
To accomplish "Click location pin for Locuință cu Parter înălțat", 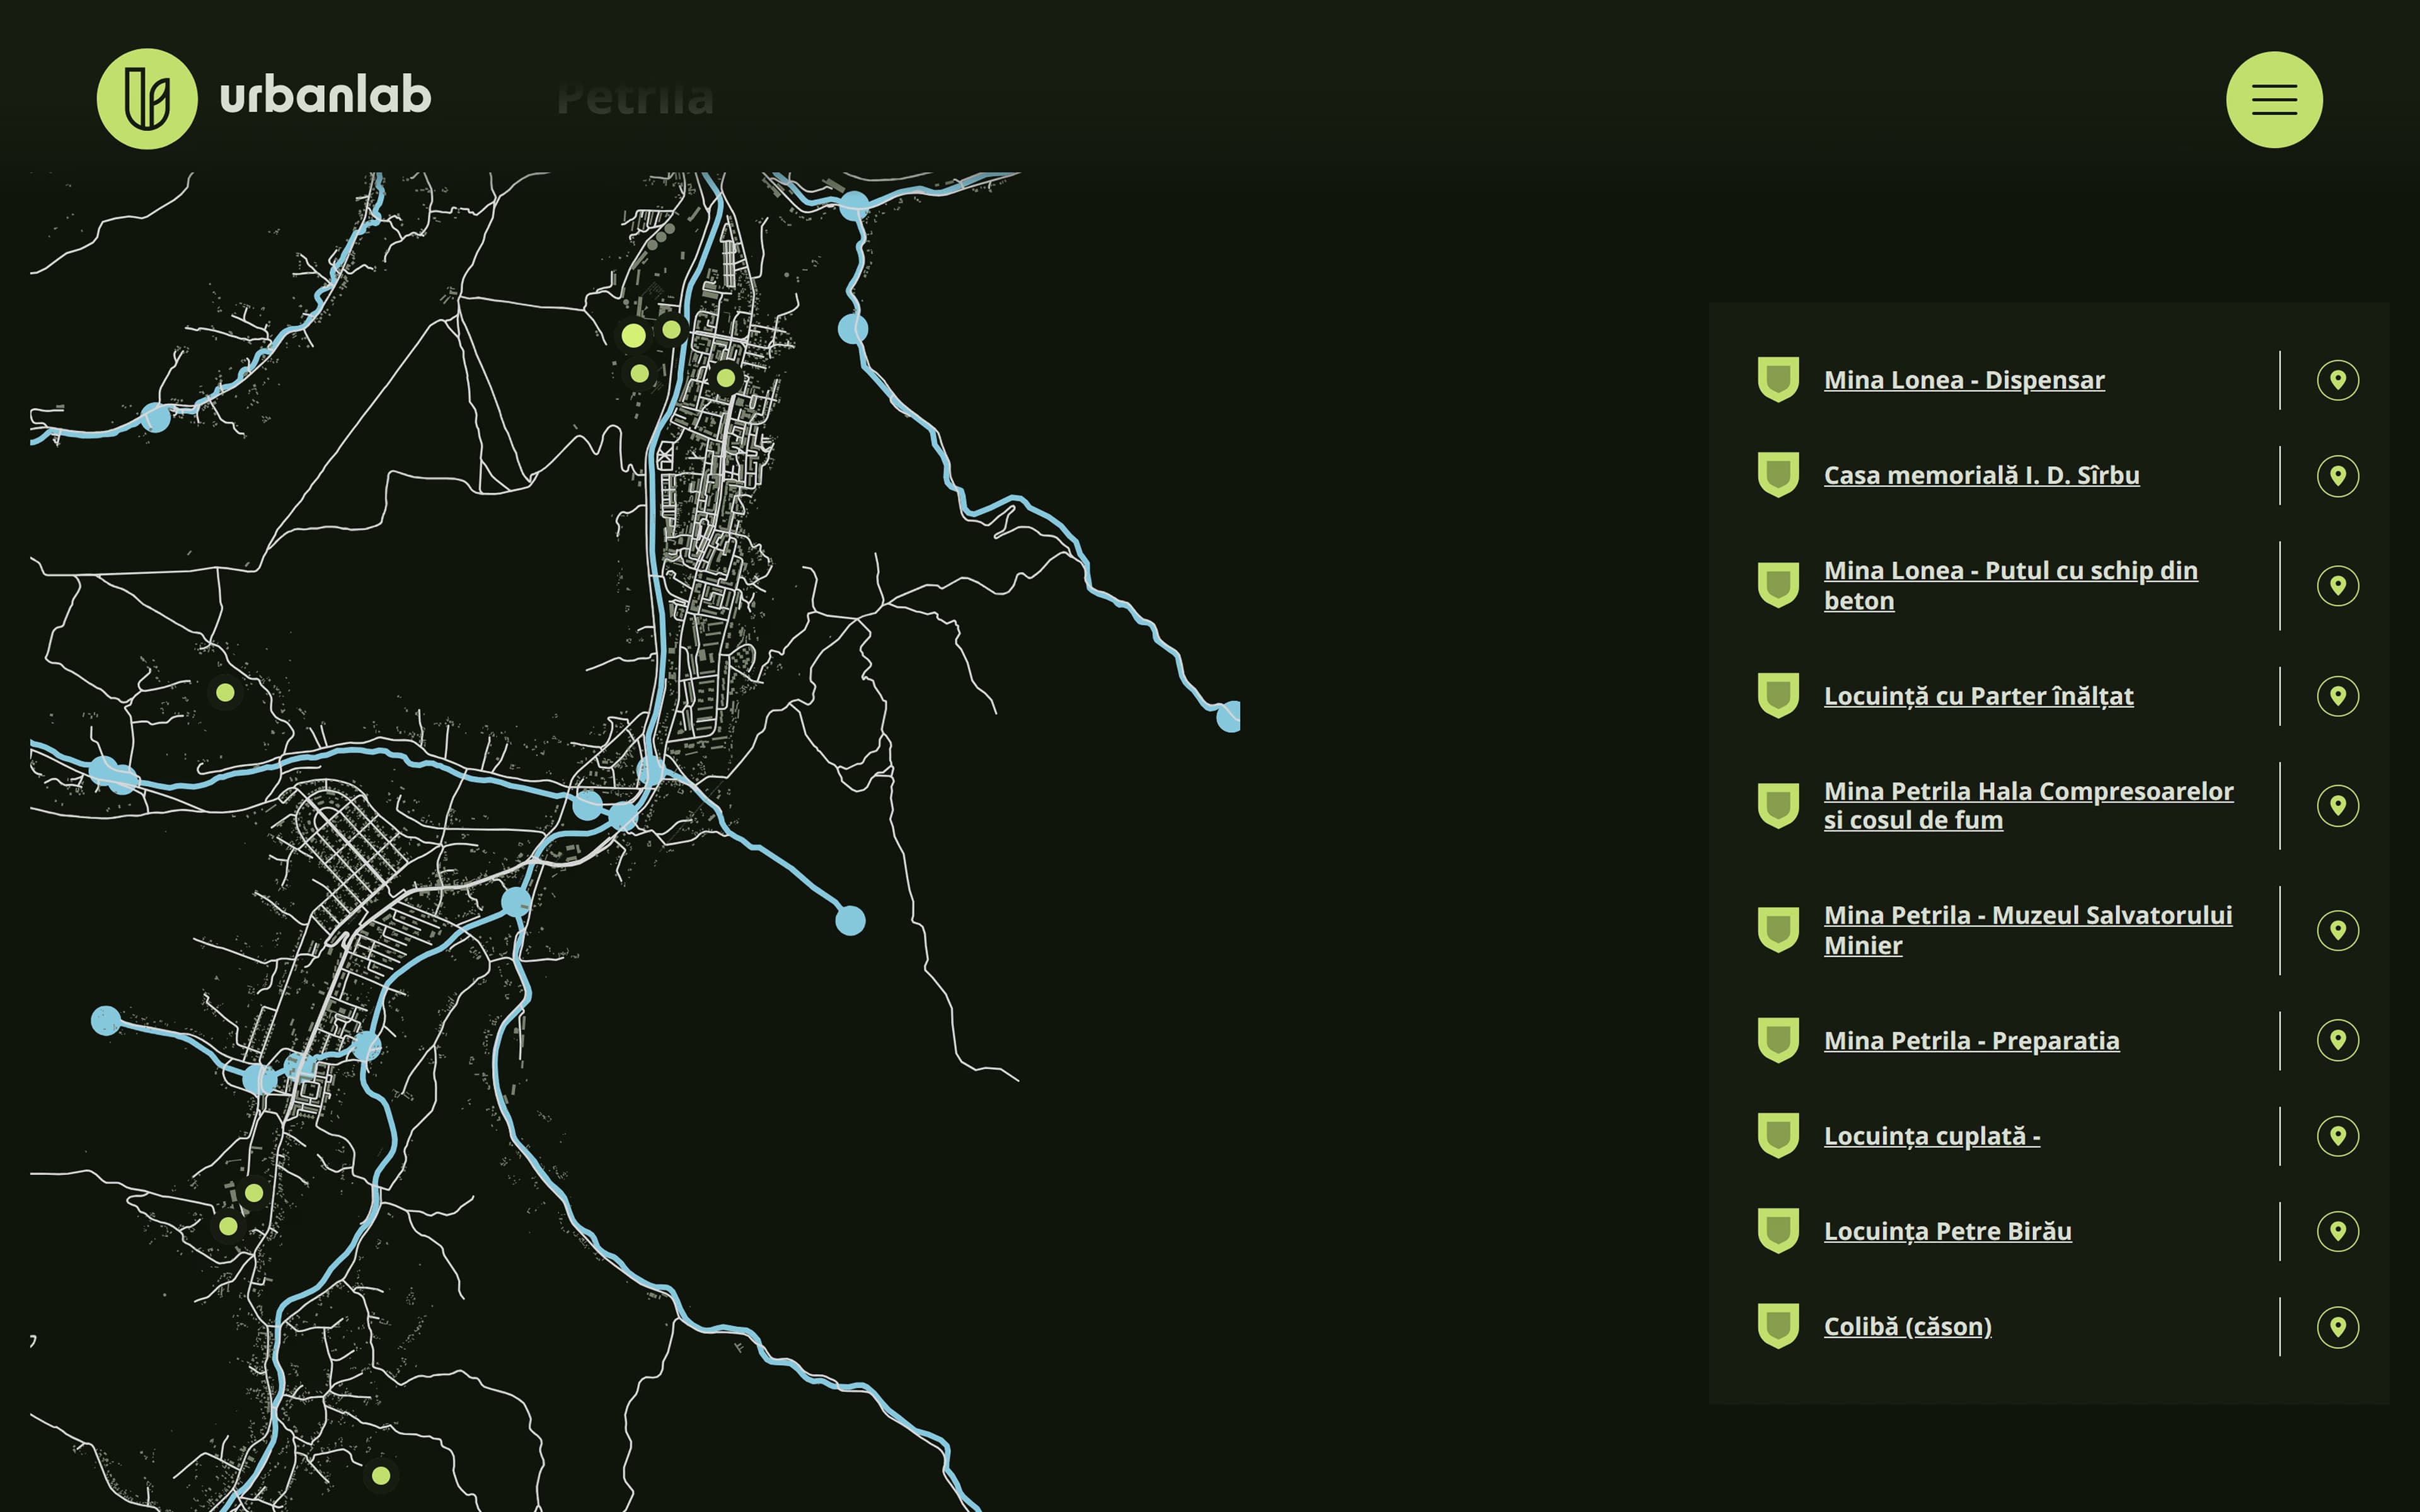I will pyautogui.click(x=2338, y=696).
